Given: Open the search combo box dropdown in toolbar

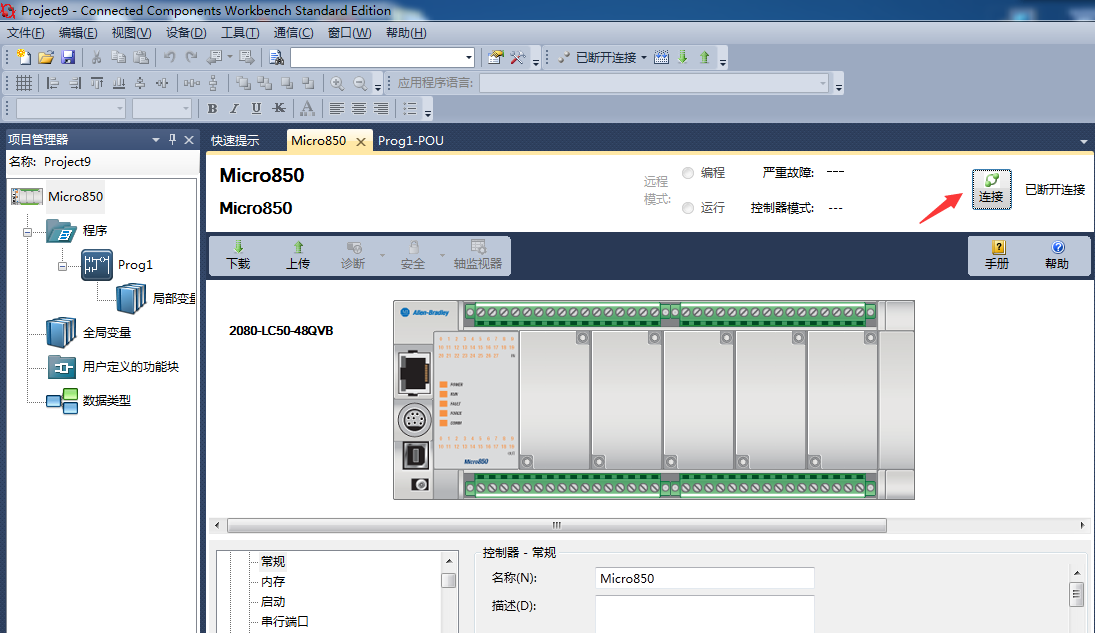Looking at the screenshot, I should tap(469, 57).
